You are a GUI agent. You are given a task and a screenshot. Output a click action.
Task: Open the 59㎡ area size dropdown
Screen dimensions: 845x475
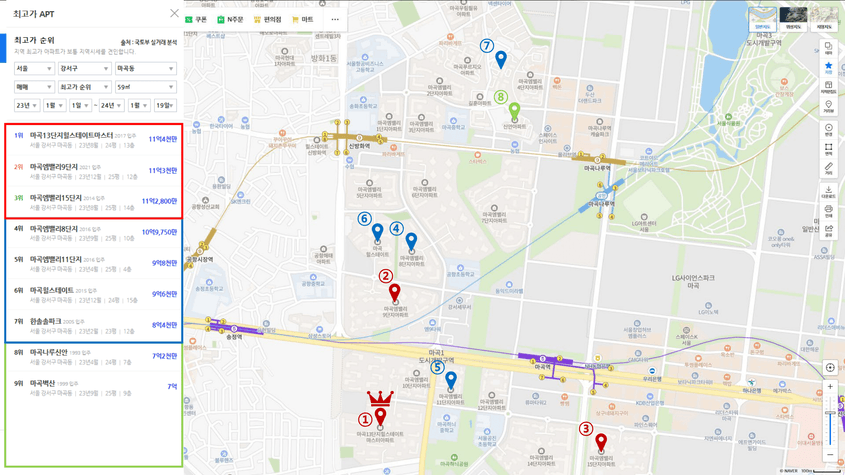point(146,87)
